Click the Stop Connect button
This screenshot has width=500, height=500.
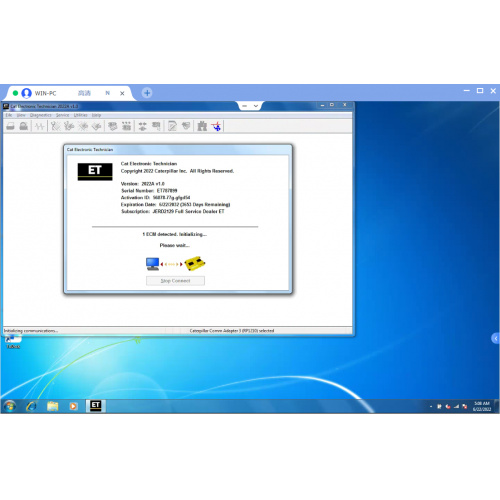click(175, 281)
